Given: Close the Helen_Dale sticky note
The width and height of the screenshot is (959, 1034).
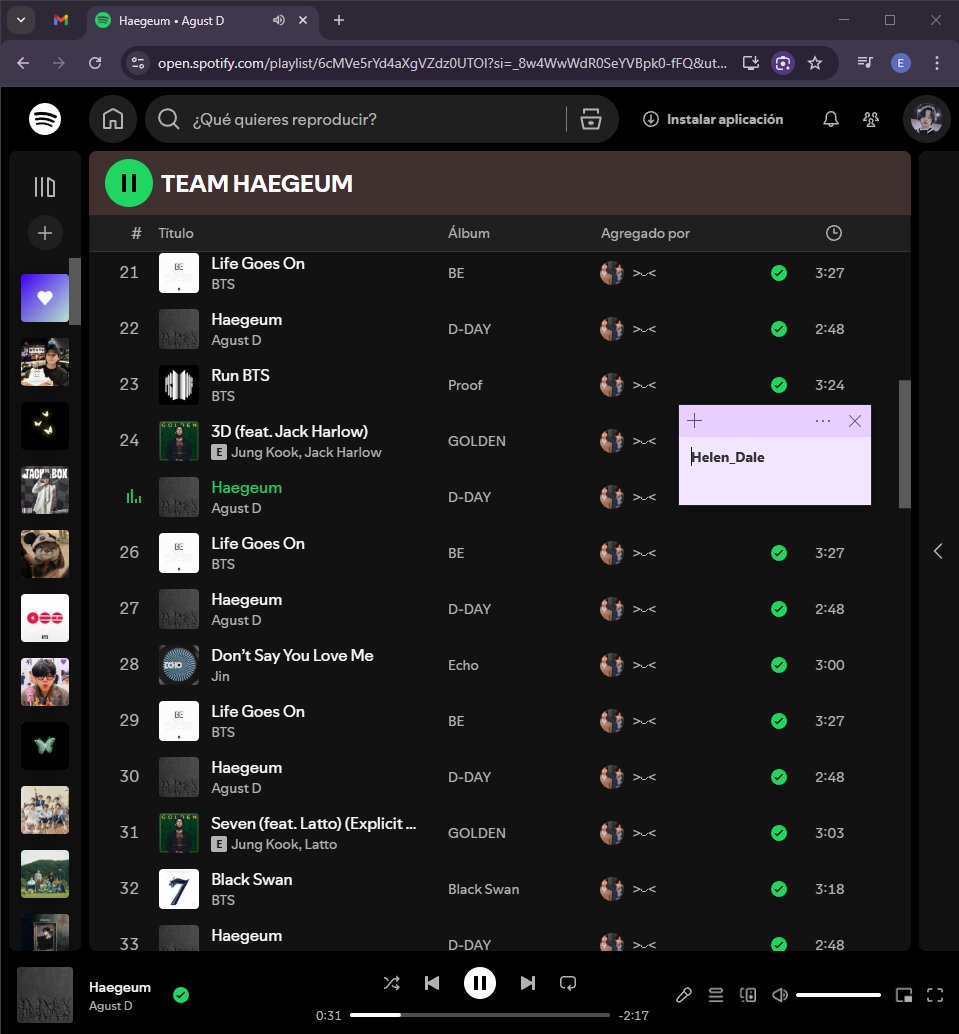Looking at the screenshot, I should pyautogui.click(x=855, y=421).
